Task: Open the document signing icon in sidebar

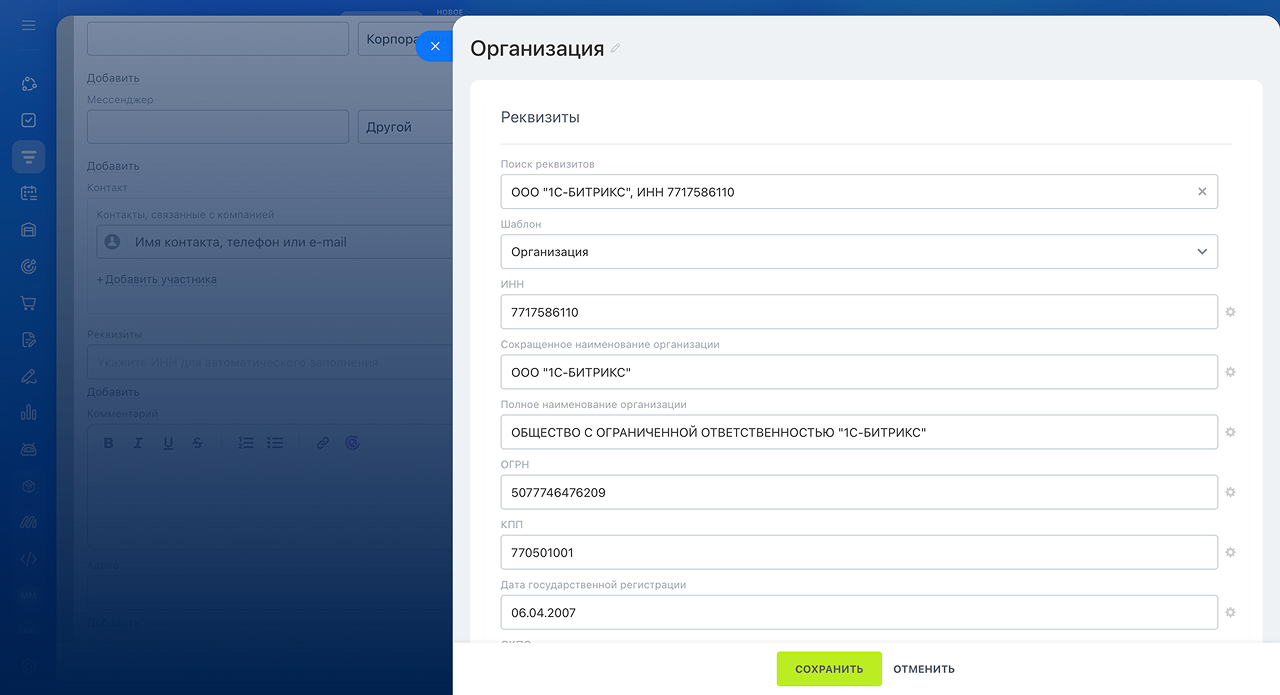Action: coord(28,340)
